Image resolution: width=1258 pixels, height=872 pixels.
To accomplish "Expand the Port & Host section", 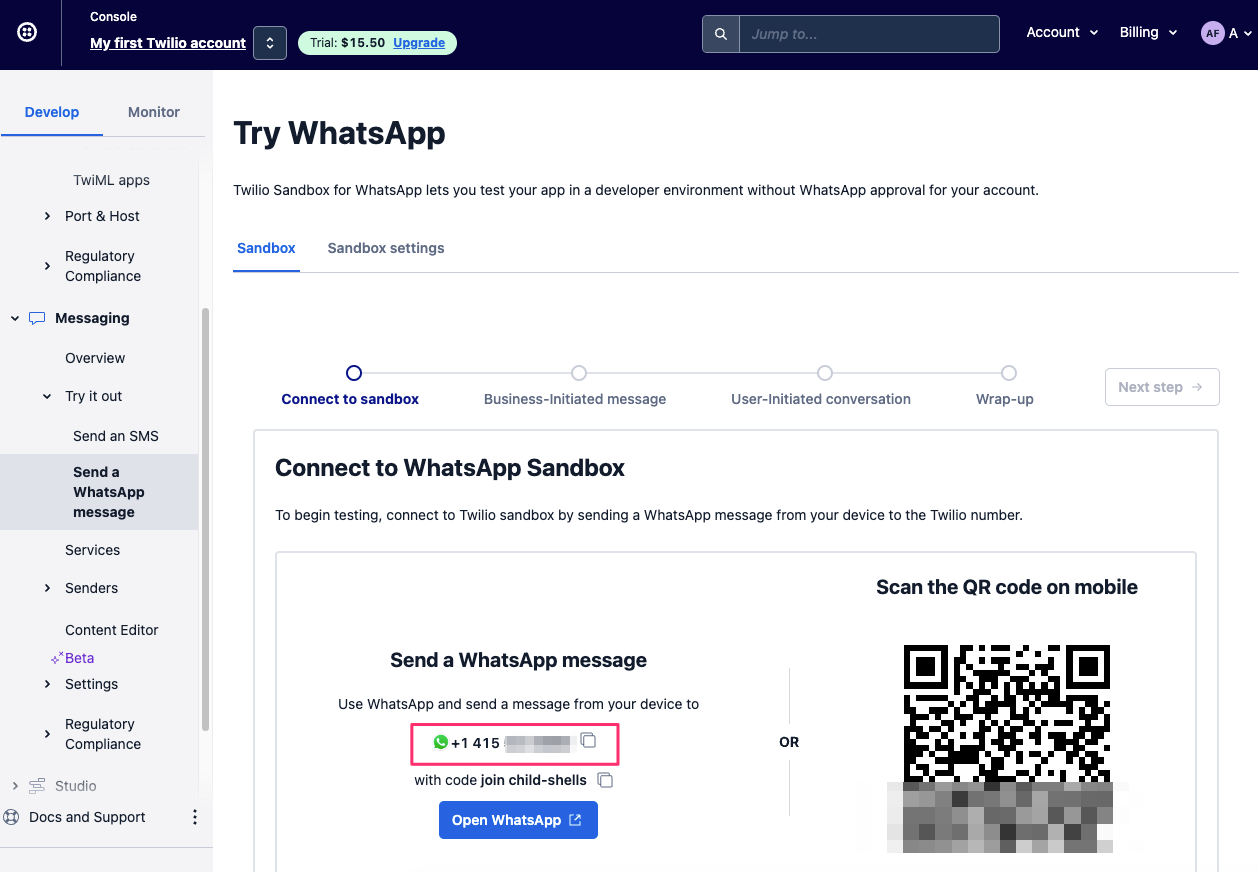I will [47, 216].
